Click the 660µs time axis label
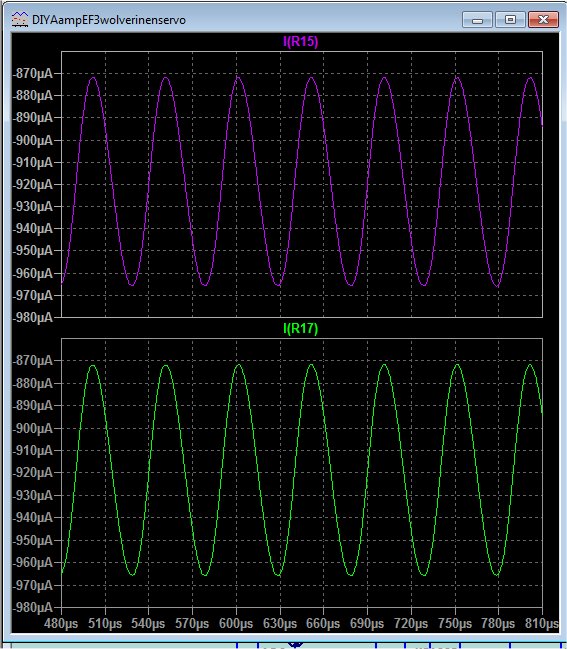 (x=323, y=623)
